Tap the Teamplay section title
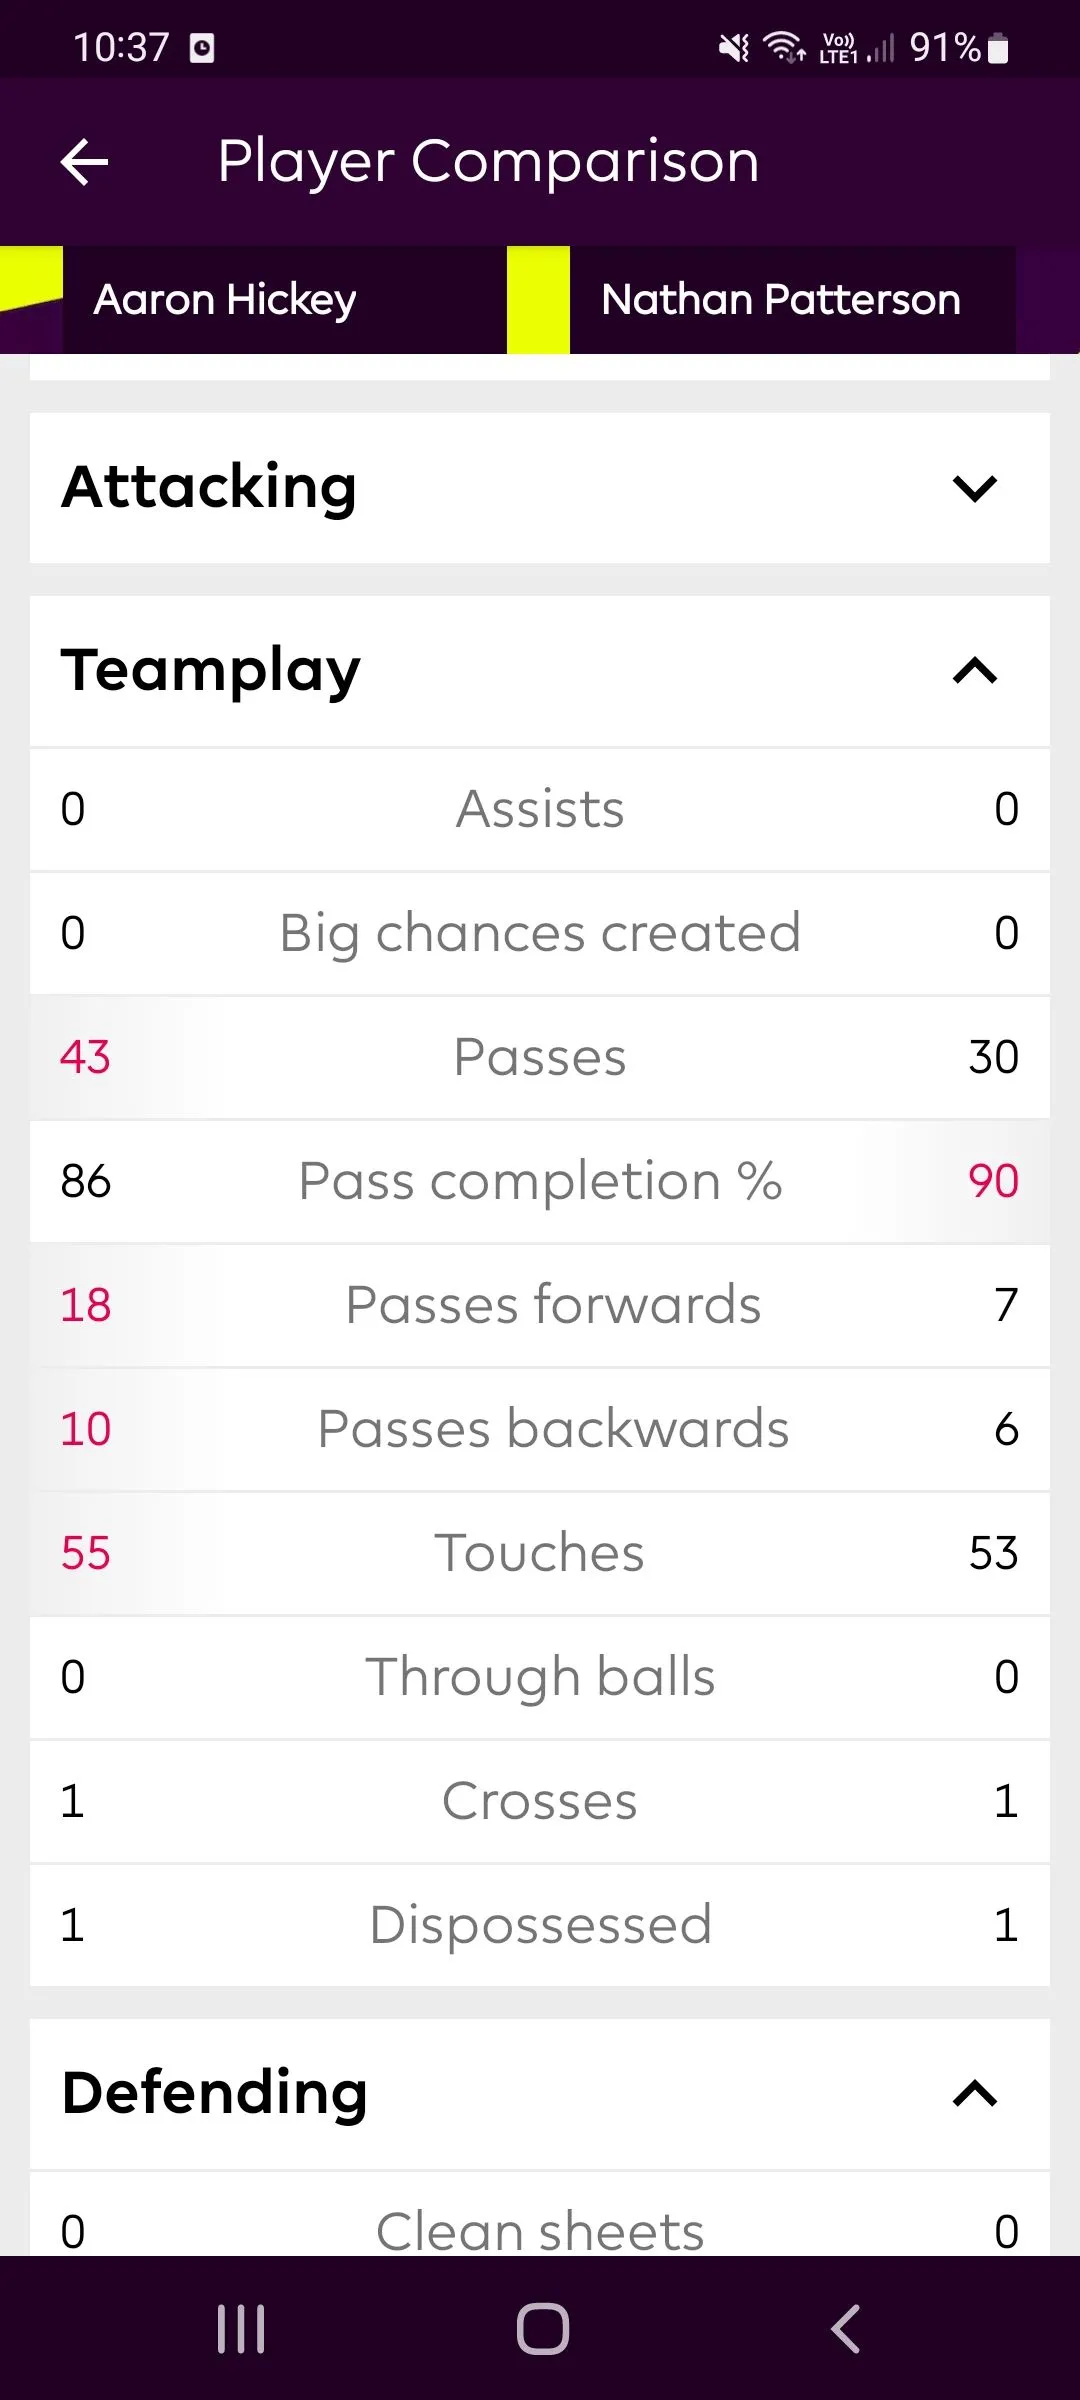This screenshot has height=2400, width=1080. (x=211, y=670)
